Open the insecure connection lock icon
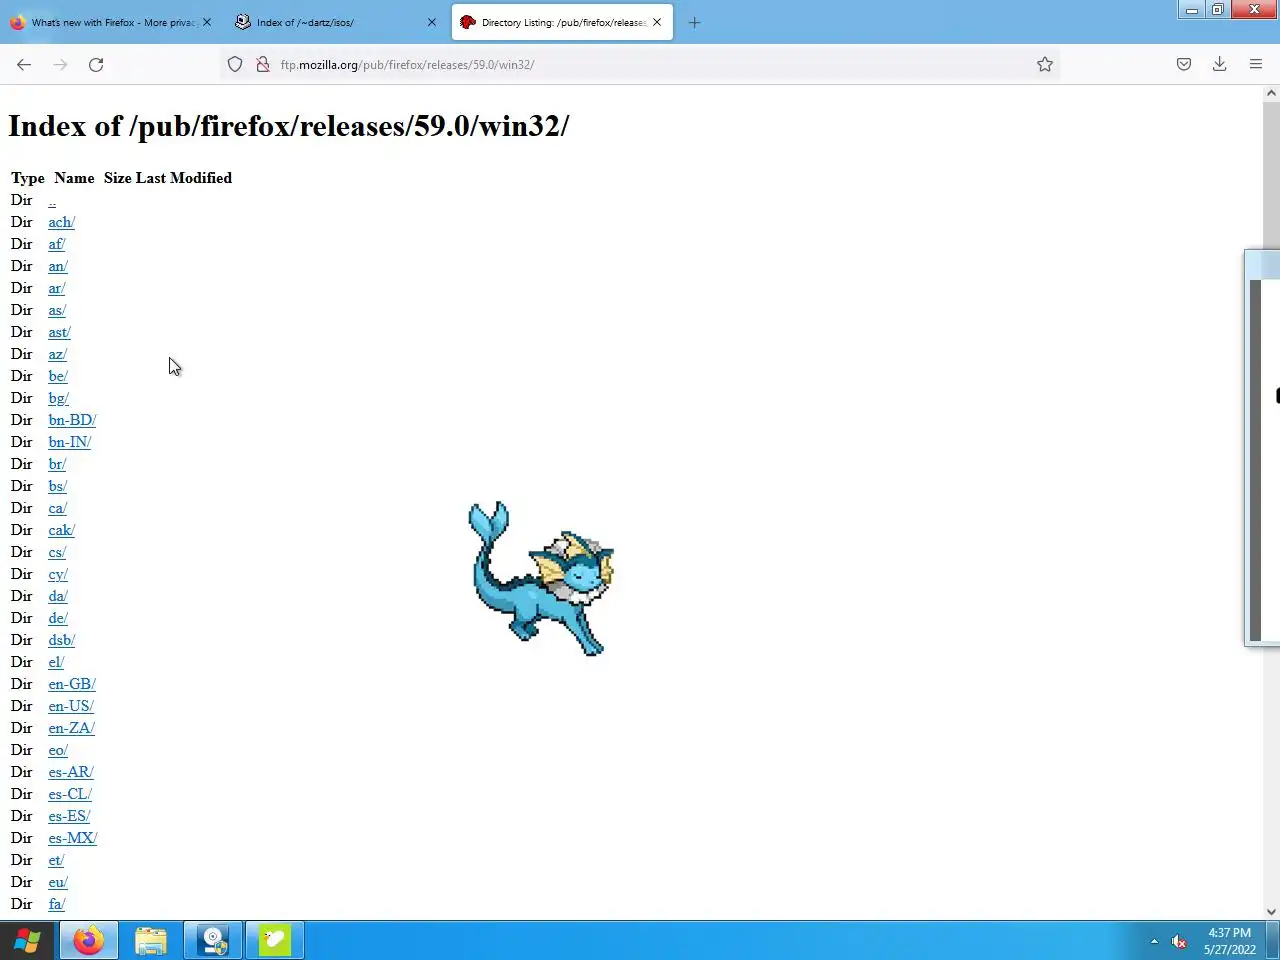 [x=263, y=64]
